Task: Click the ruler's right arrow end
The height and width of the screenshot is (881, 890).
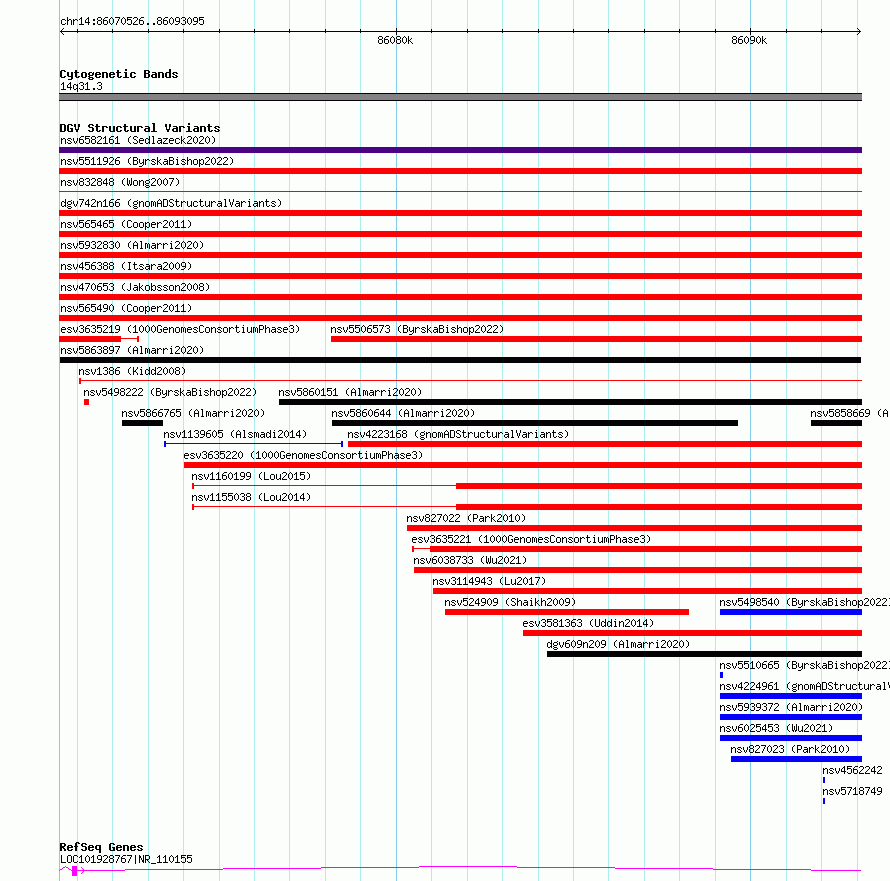Action: point(859,31)
